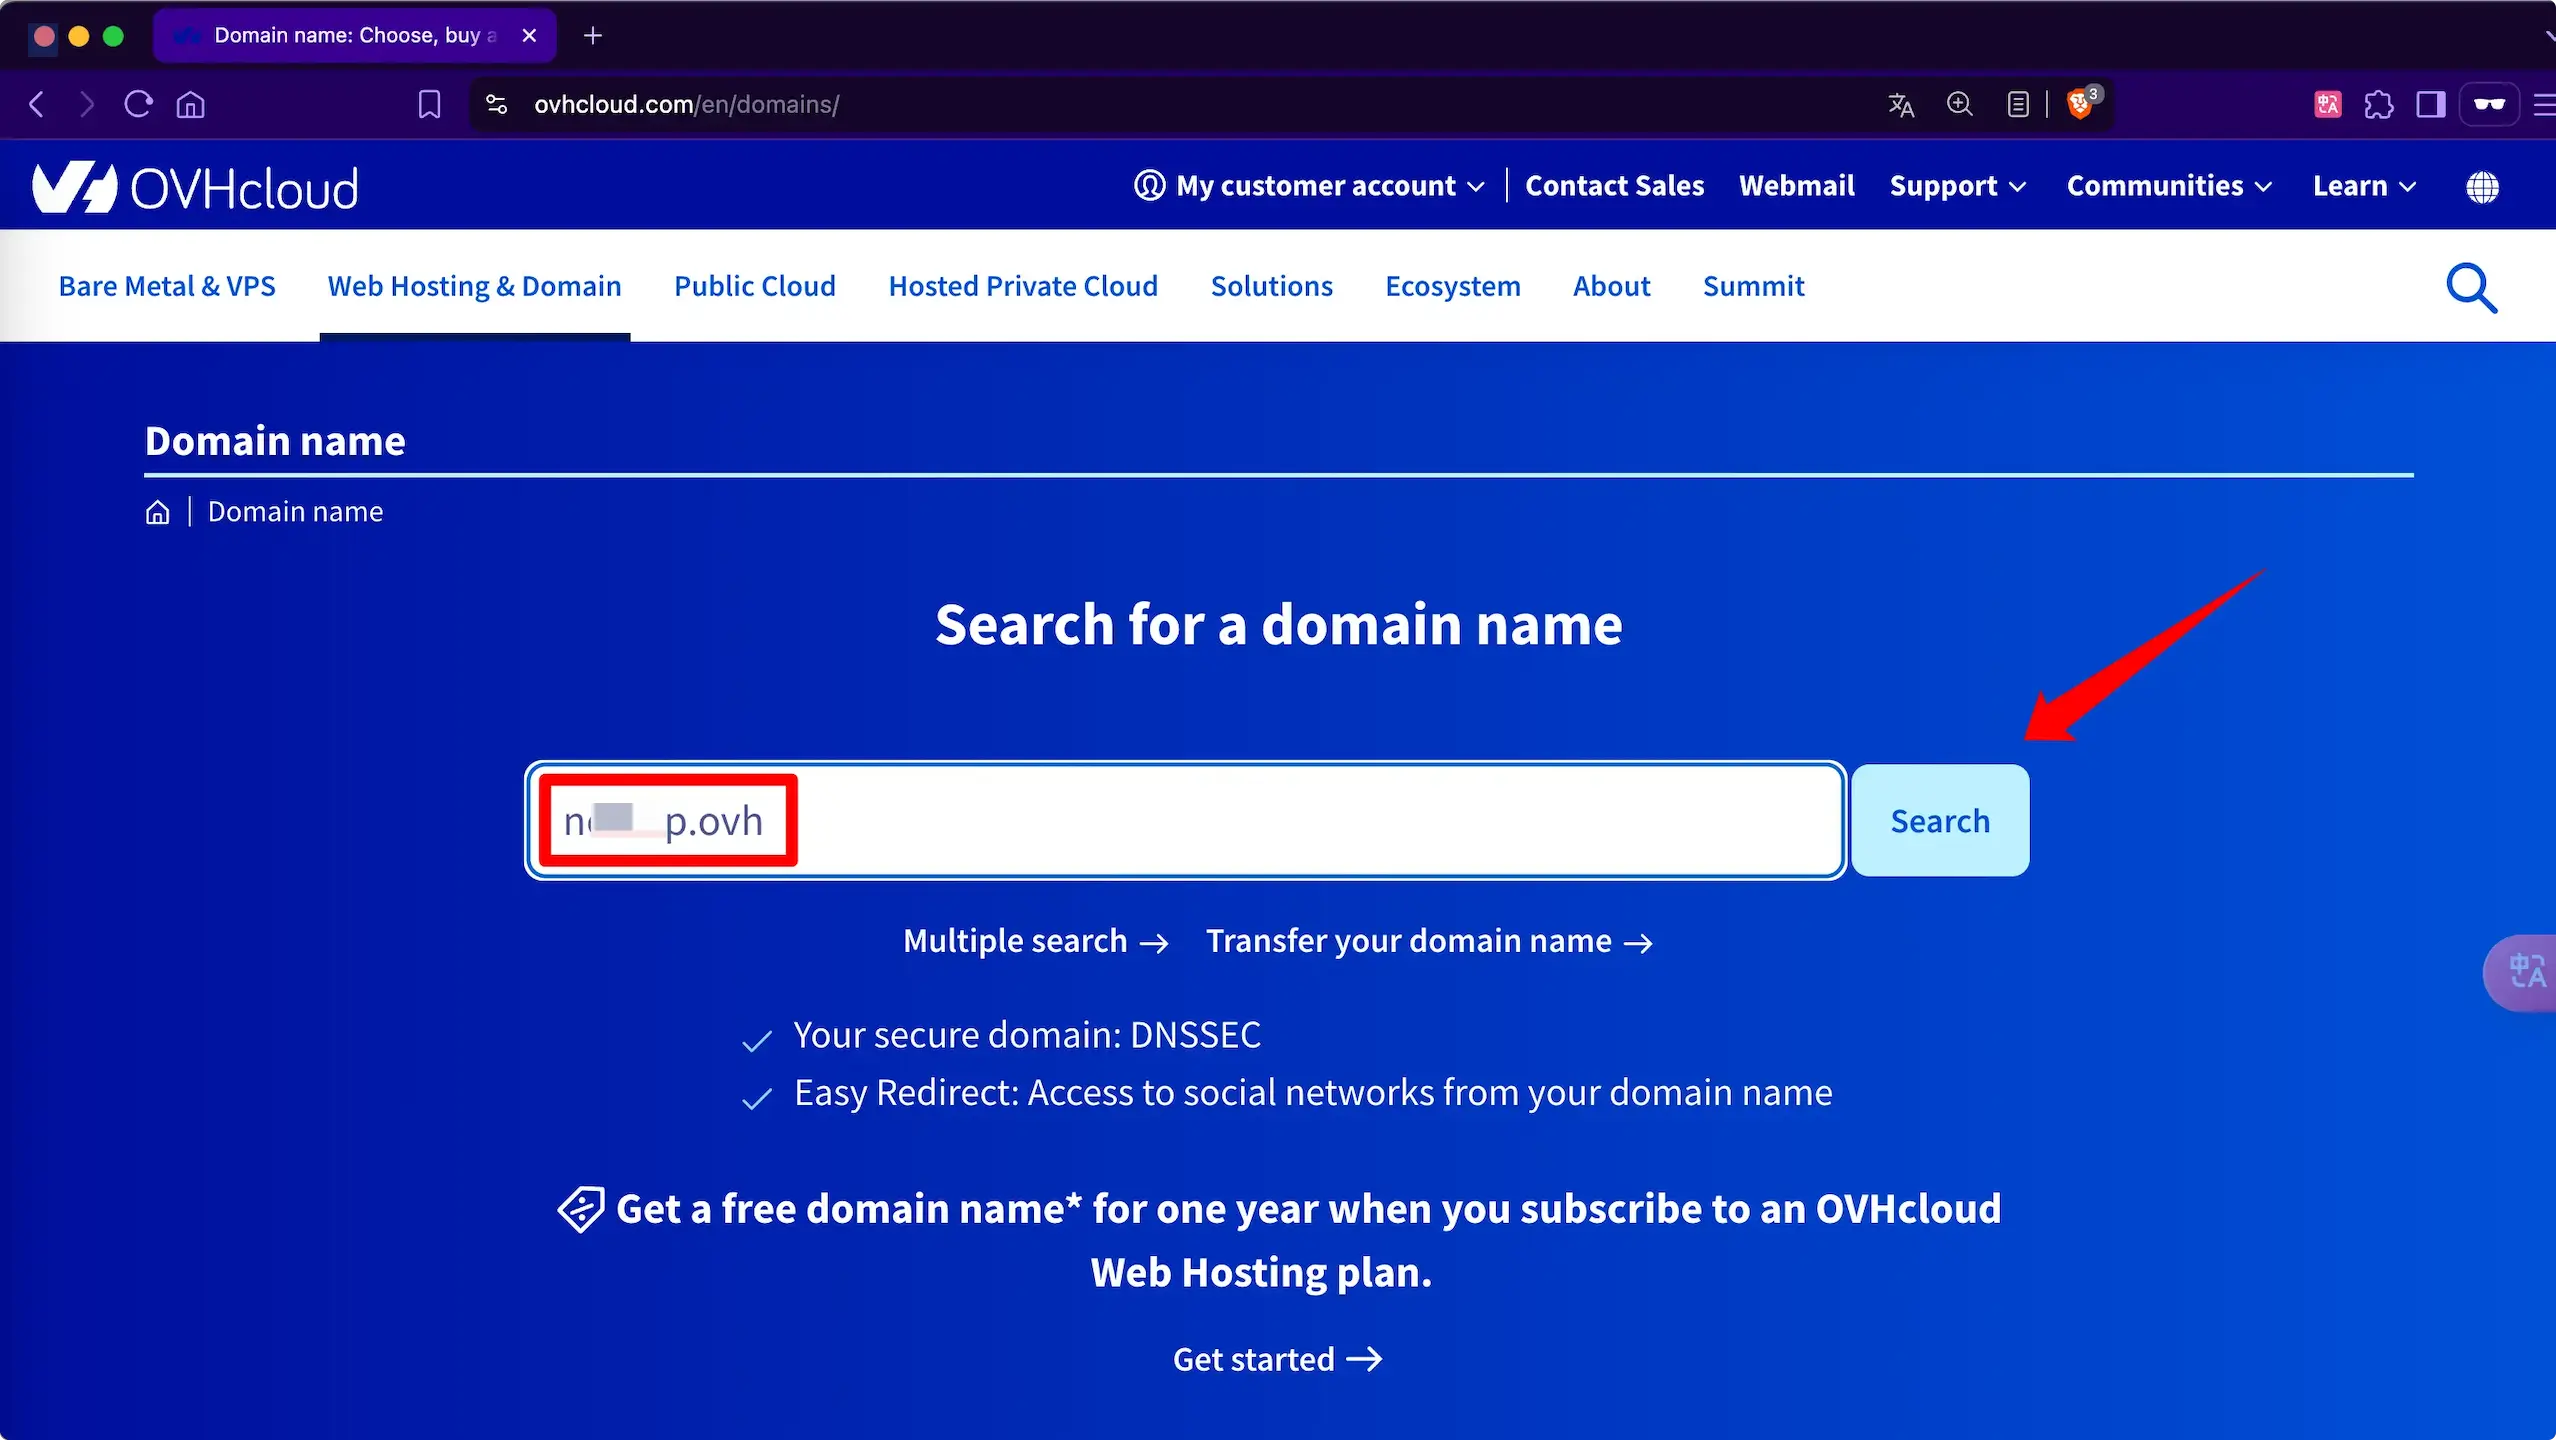Image resolution: width=2556 pixels, height=1440 pixels.
Task: Open Web Hosting & Domain menu
Action: (475, 286)
